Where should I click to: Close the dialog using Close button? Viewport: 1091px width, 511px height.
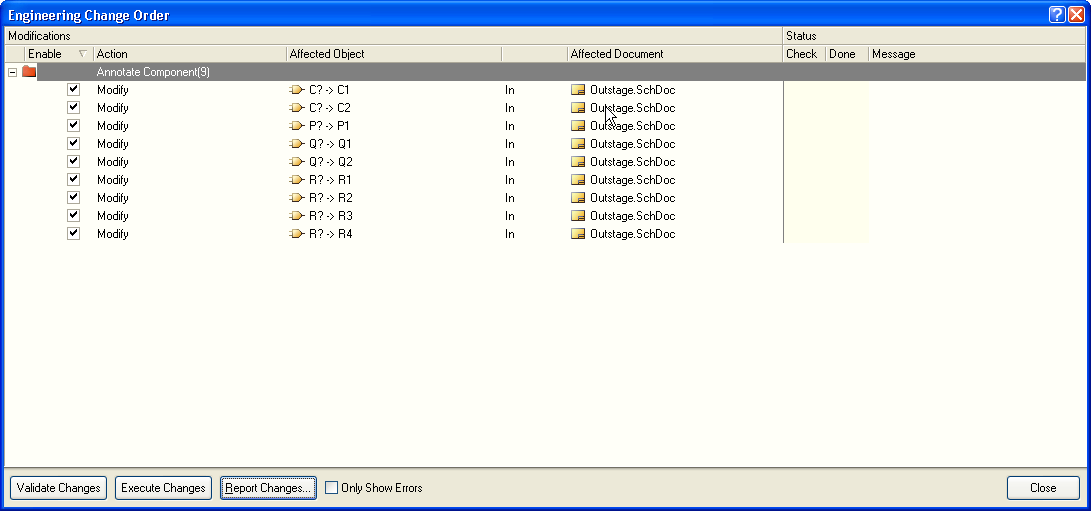1043,488
